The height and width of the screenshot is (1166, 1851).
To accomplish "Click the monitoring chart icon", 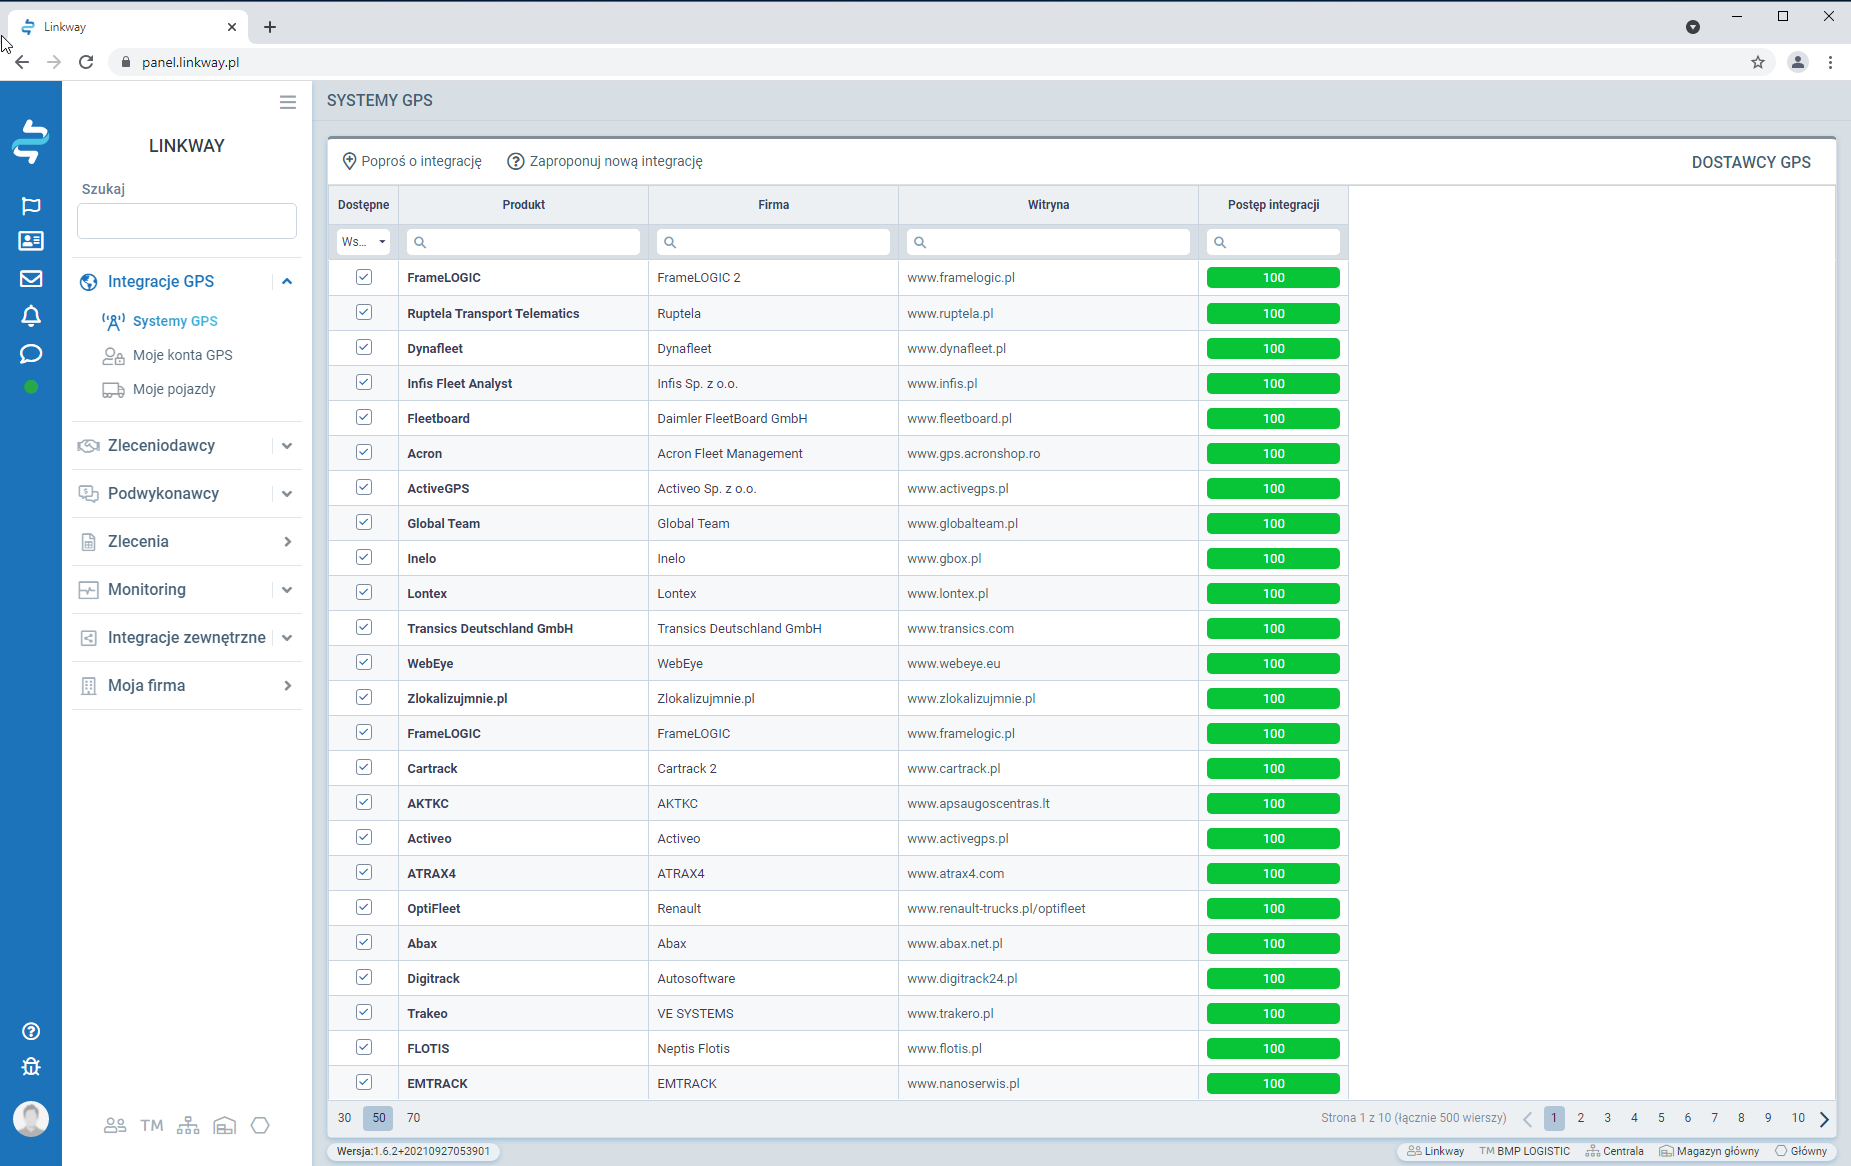I will (89, 590).
